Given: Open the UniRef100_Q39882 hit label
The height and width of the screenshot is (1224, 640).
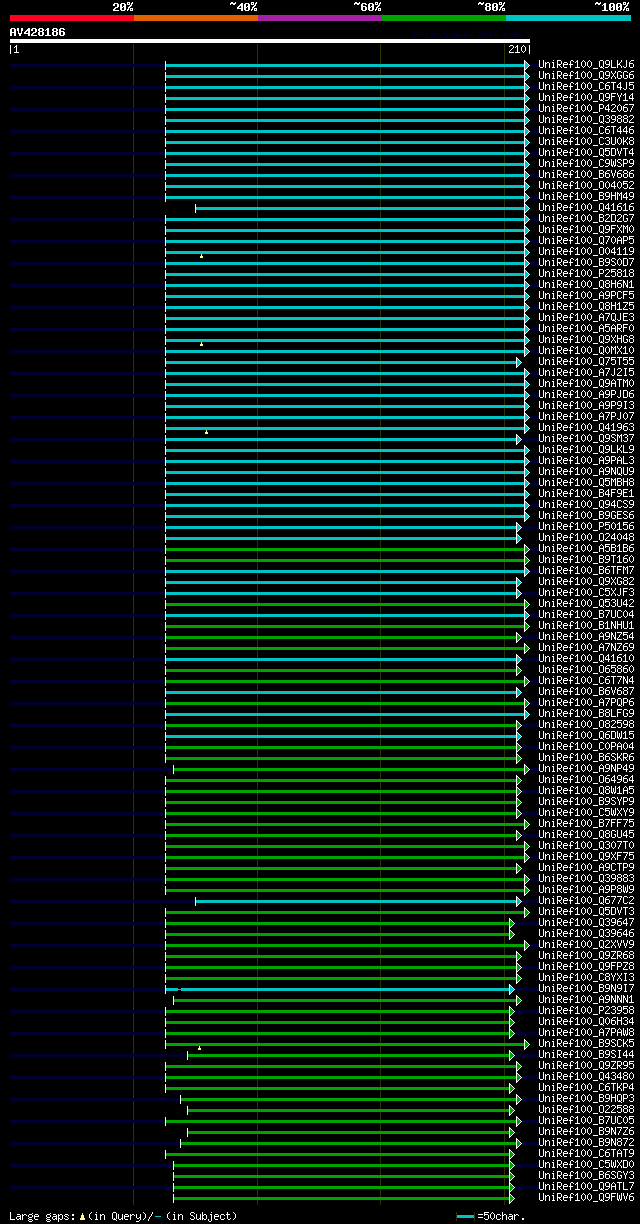Looking at the screenshot, I should (x=586, y=120).
